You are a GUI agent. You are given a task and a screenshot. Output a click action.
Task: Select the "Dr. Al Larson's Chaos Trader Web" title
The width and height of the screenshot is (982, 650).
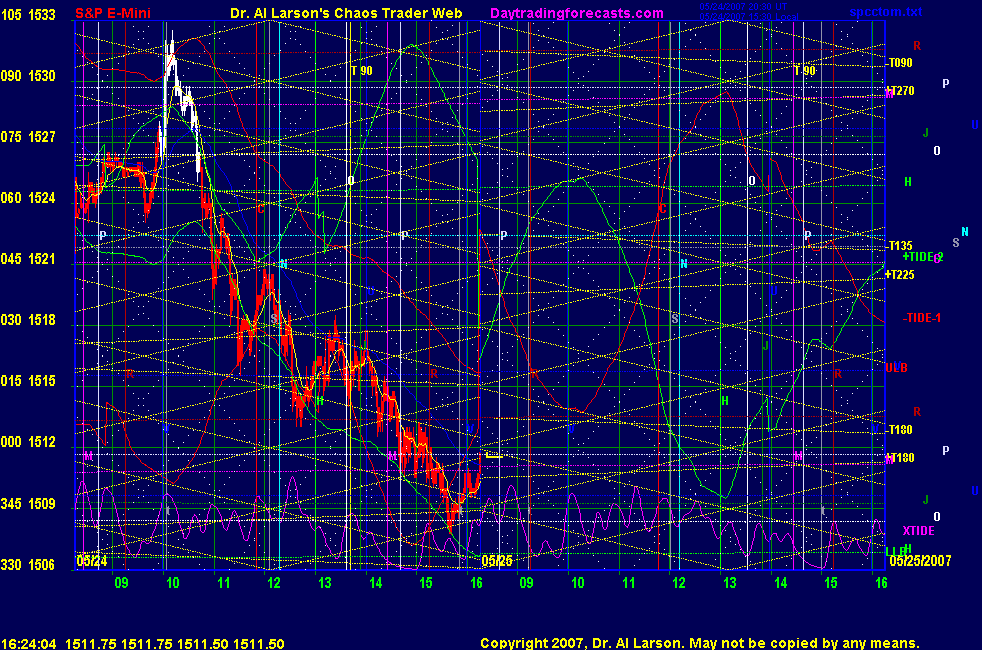click(346, 13)
